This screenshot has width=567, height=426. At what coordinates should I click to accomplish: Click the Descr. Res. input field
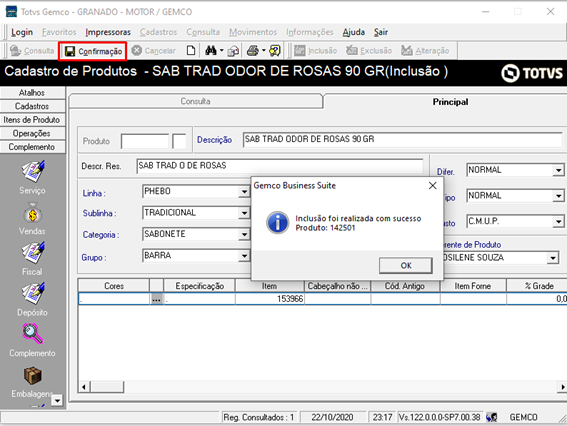[x=280, y=166]
